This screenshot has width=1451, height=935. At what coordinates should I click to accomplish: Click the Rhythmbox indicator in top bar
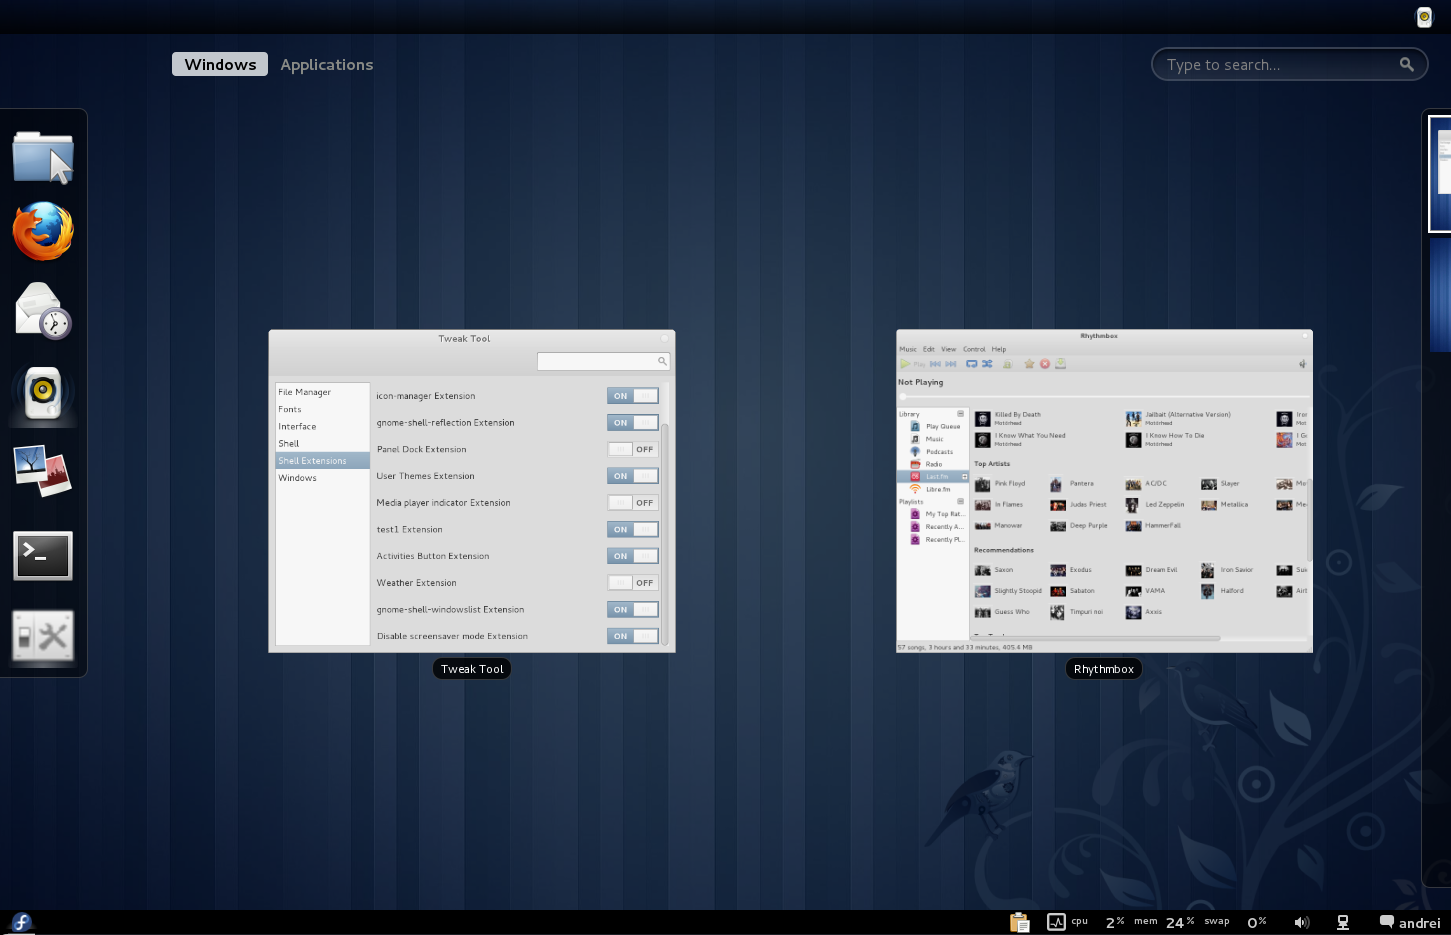click(1424, 16)
